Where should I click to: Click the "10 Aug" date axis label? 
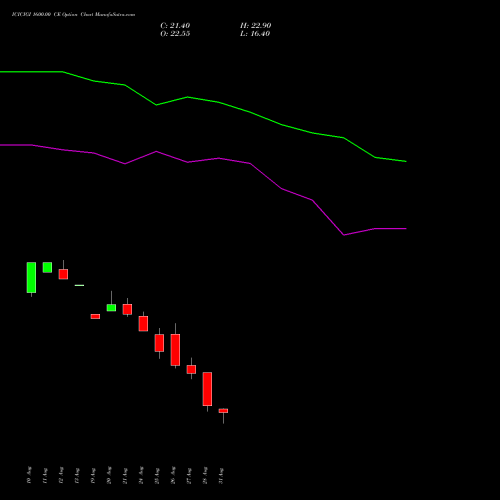pyautogui.click(x=29, y=475)
